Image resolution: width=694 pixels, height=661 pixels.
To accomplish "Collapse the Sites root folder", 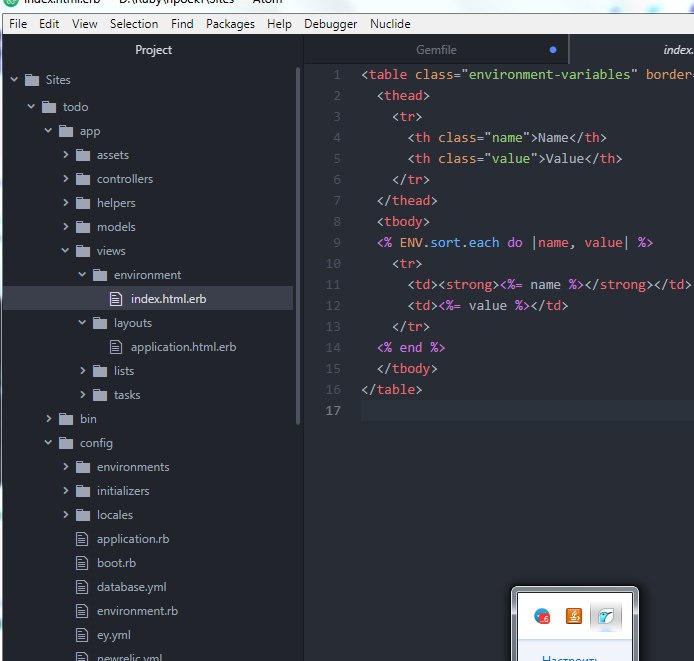I will coord(14,80).
